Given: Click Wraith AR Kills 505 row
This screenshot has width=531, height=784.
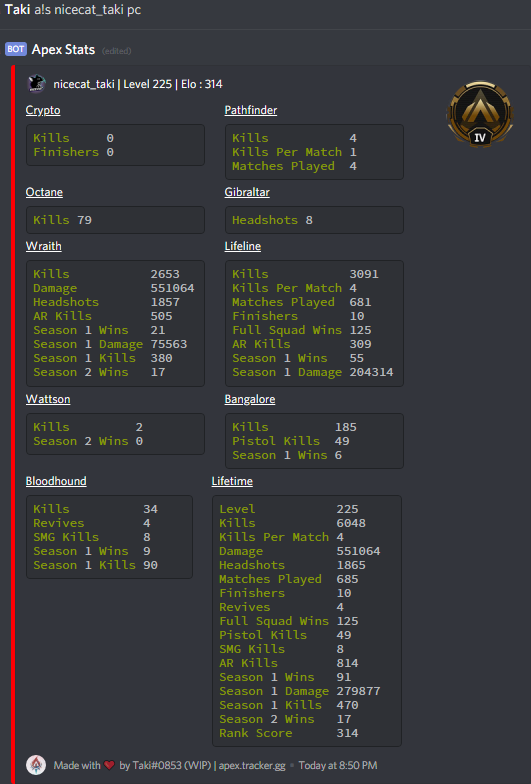Looking at the screenshot, I should pyautogui.click(x=102, y=316).
